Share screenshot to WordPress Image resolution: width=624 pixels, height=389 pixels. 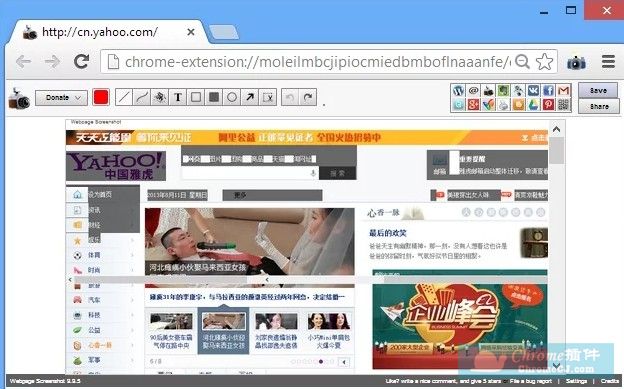[458, 90]
